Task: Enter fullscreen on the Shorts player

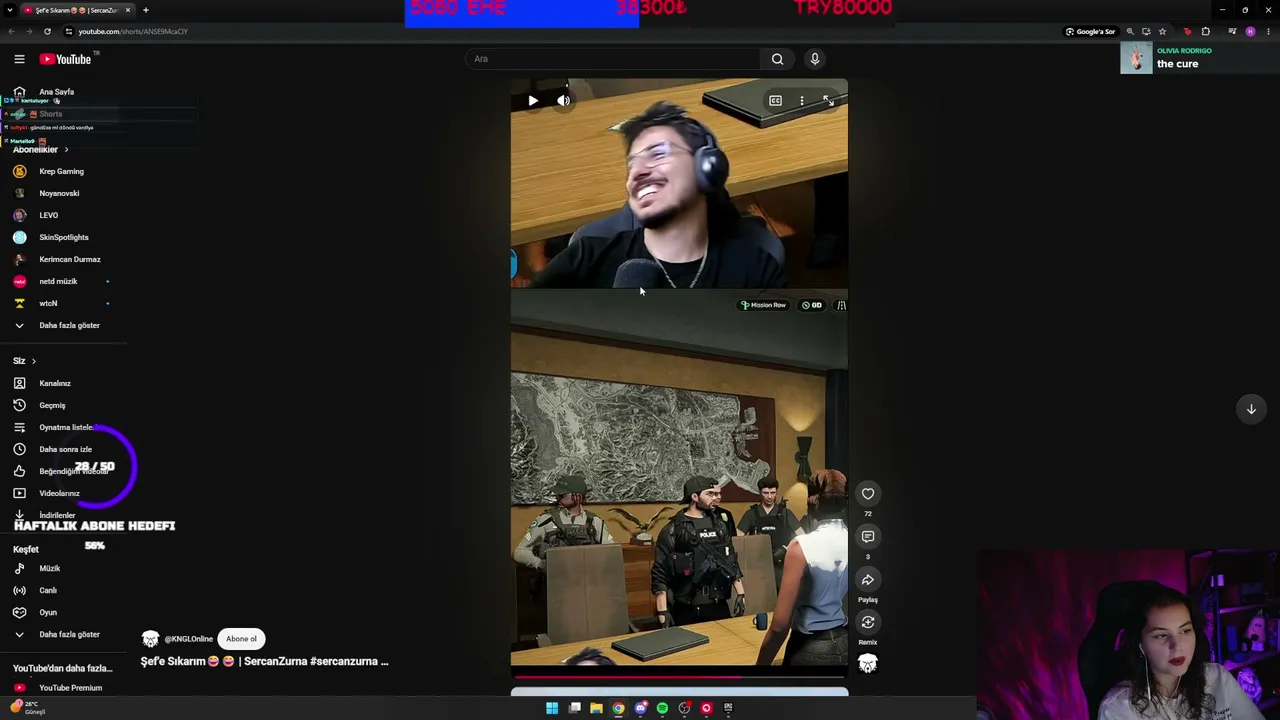Action: click(x=828, y=101)
